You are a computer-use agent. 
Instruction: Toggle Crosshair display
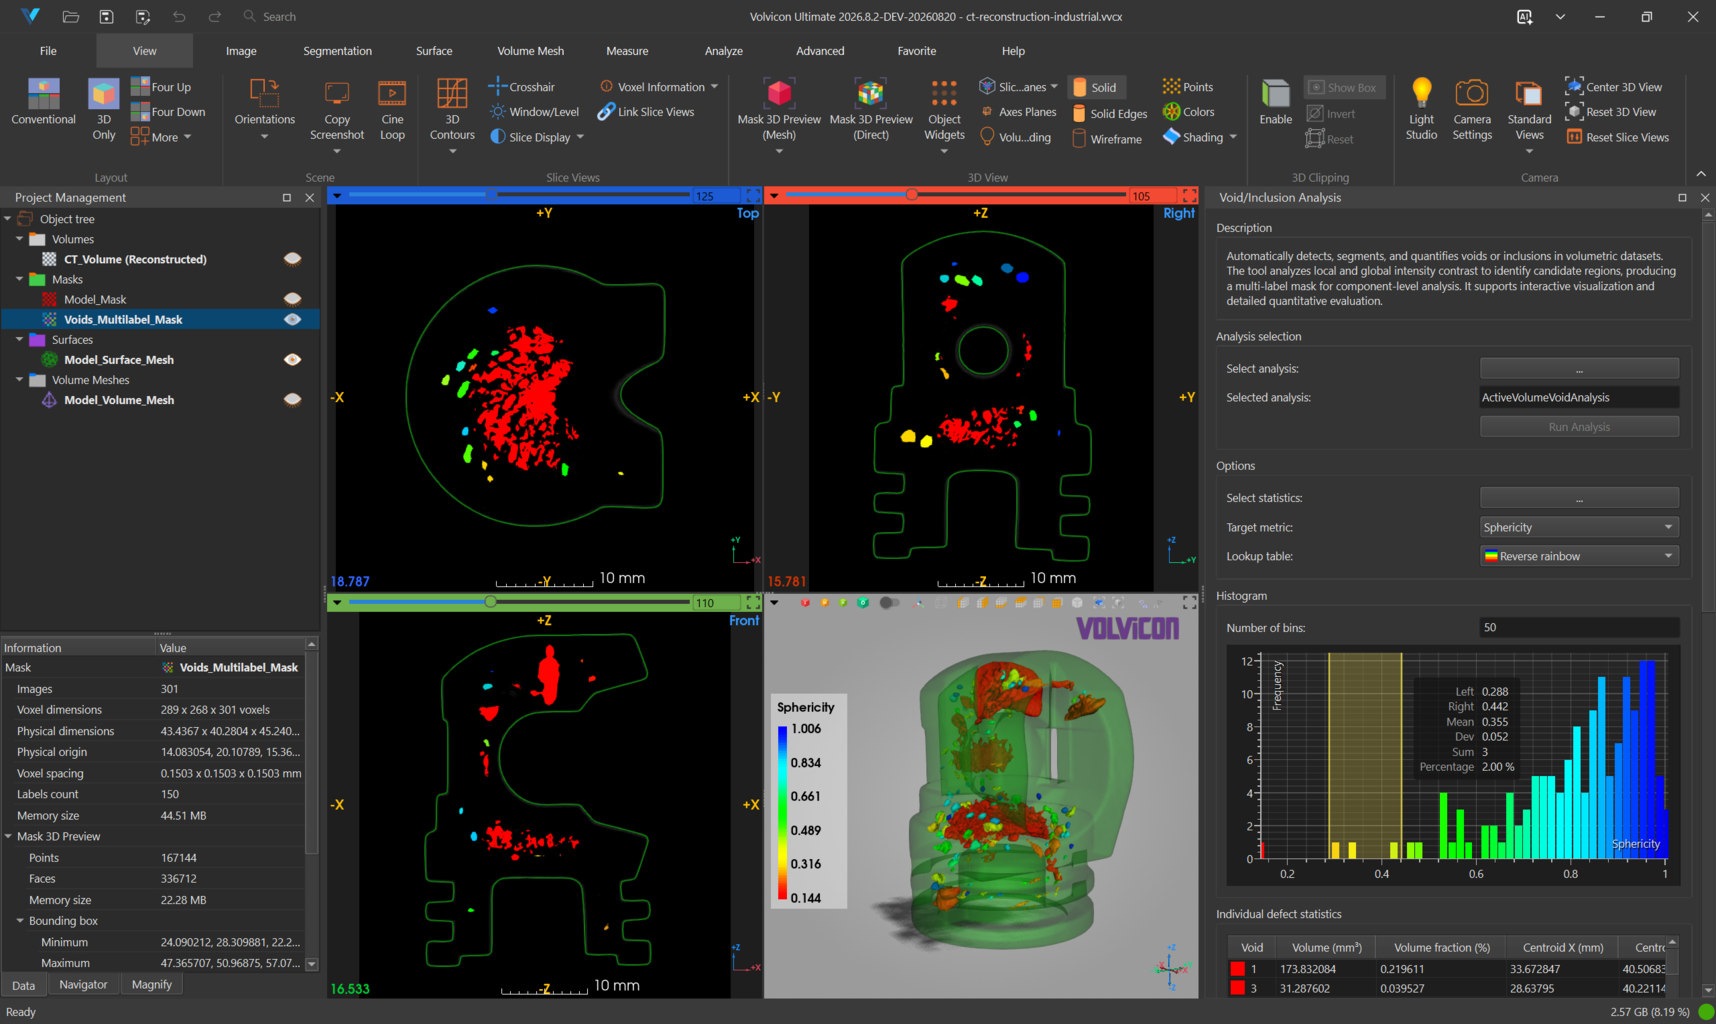[522, 87]
